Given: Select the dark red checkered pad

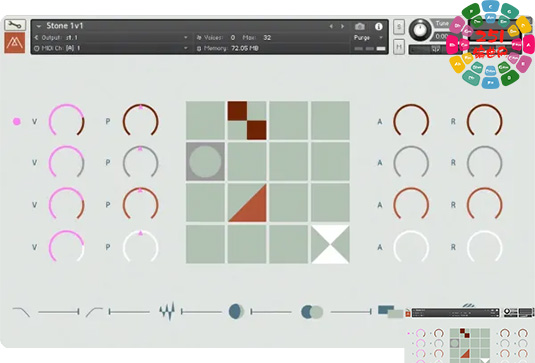Looking at the screenshot, I should click(x=247, y=120).
